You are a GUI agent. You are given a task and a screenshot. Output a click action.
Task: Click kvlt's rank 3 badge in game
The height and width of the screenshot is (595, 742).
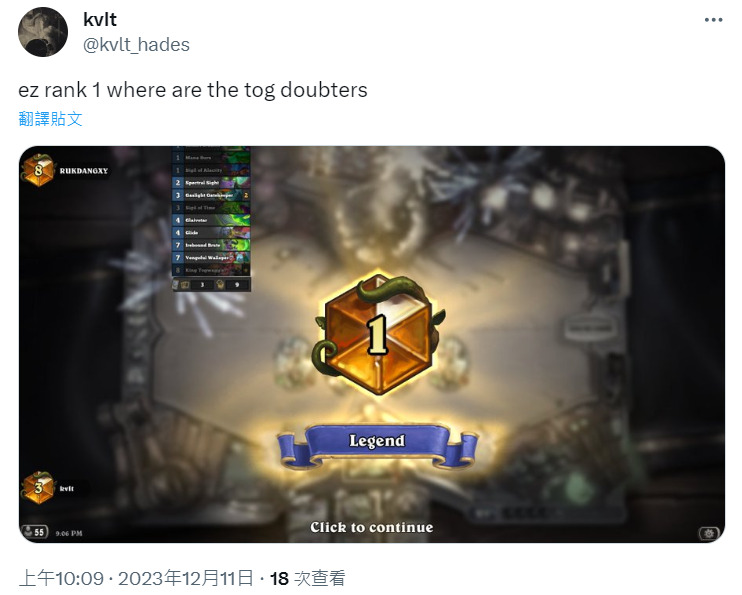(37, 487)
